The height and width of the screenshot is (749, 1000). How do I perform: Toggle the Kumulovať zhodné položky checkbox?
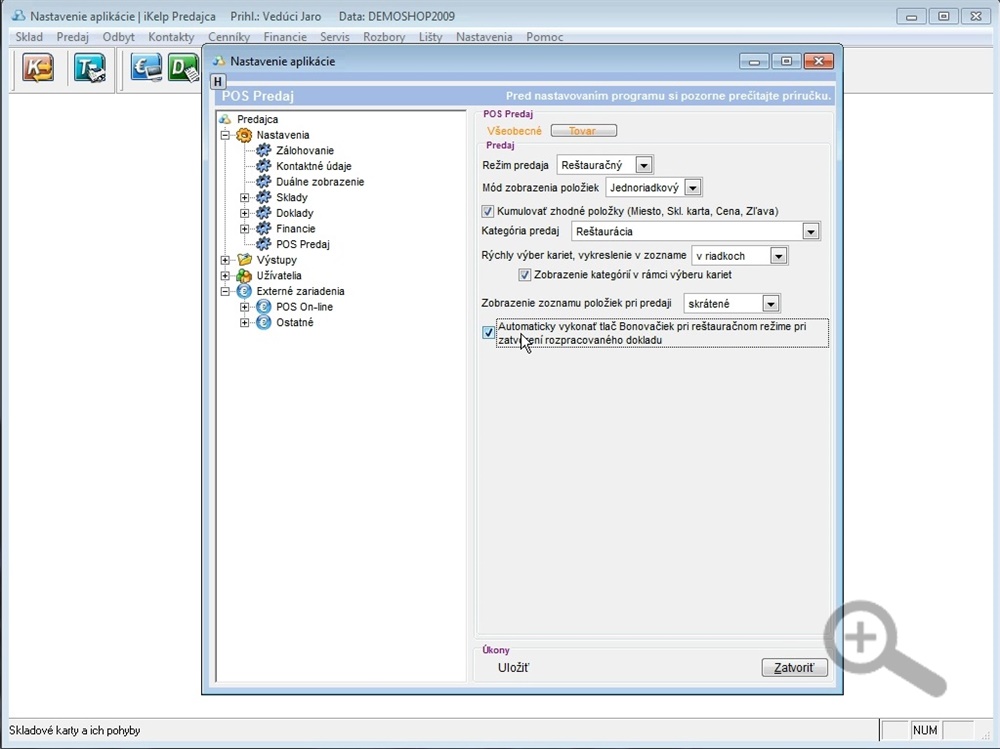[x=488, y=211]
